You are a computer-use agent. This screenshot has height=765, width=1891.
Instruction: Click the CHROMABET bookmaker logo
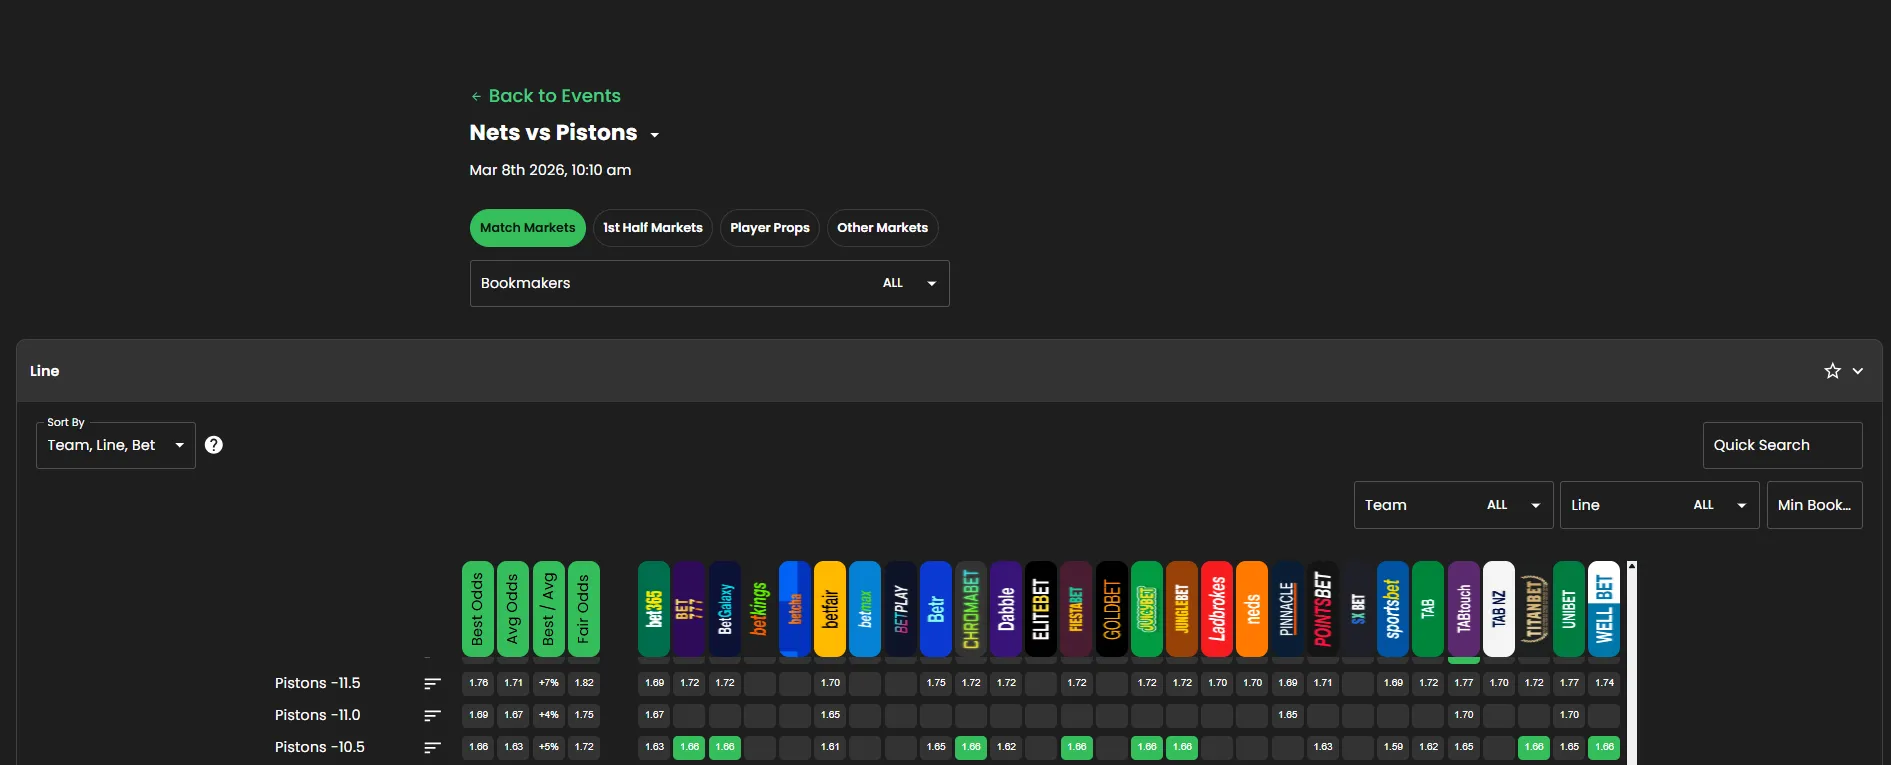click(971, 609)
